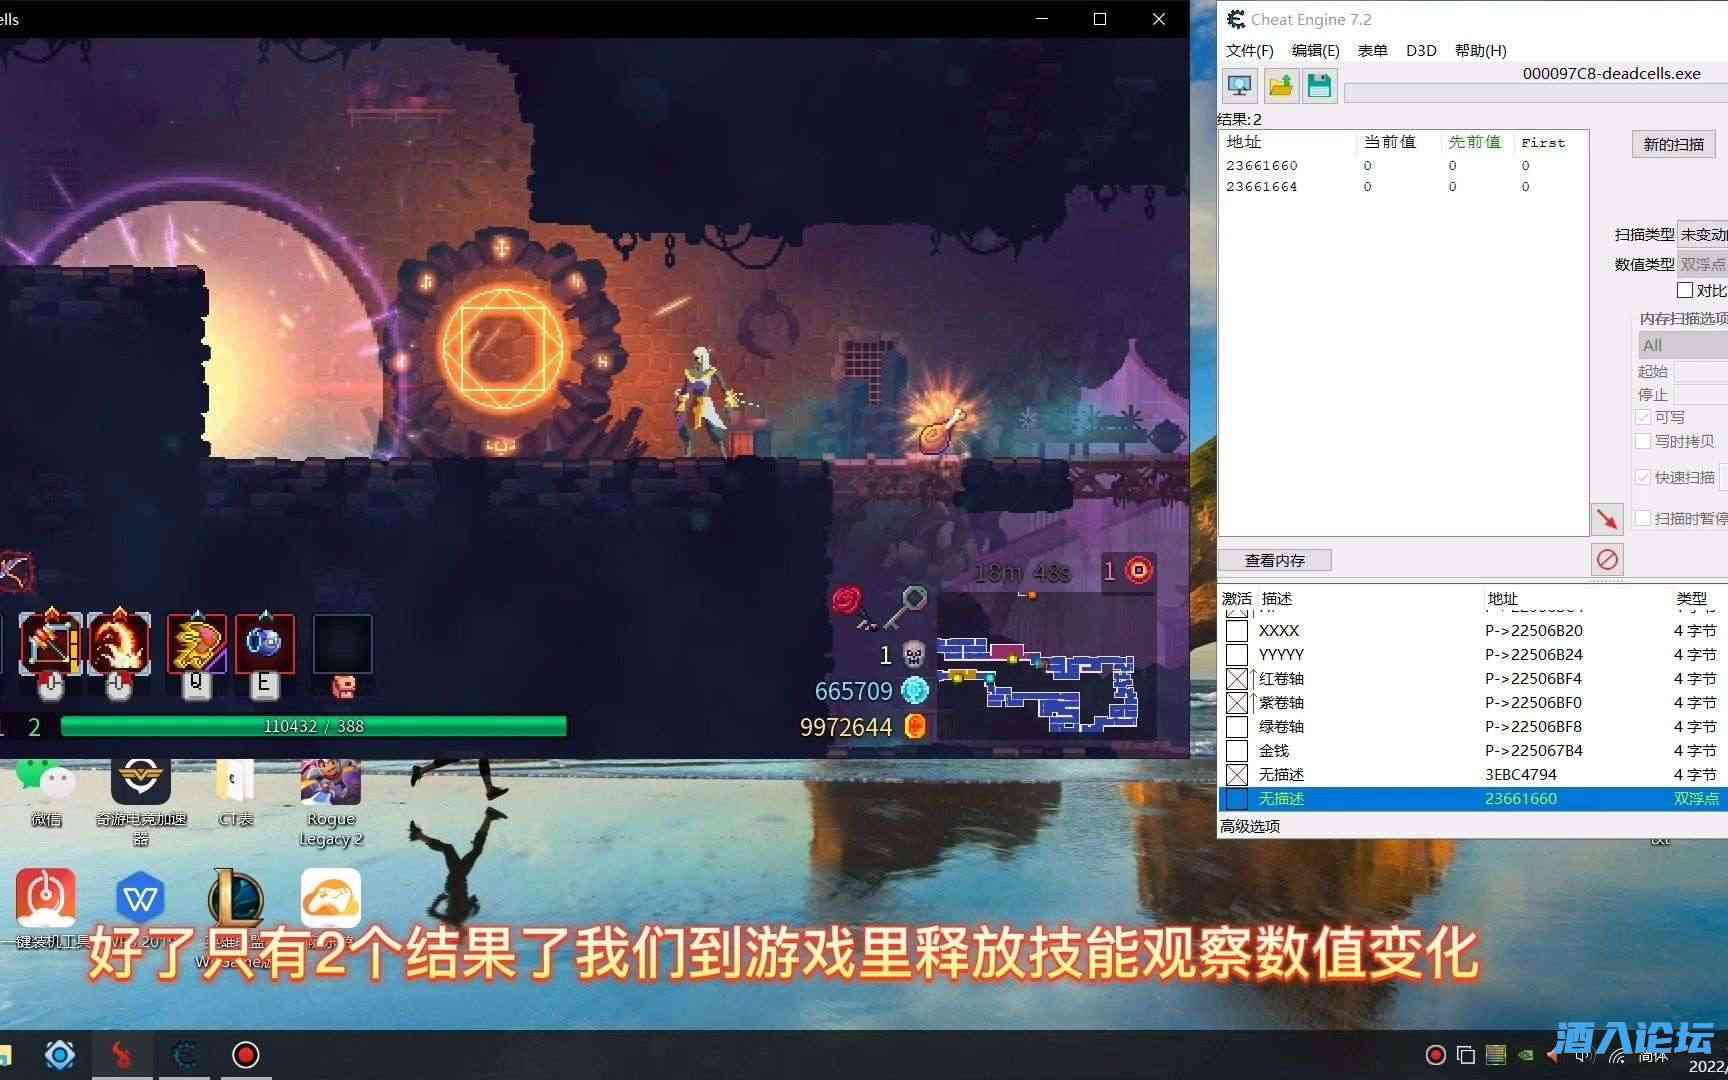Screen dimensions: 1728x1080
Task: Save the cheat table with floppy disk icon
Action: point(1320,85)
